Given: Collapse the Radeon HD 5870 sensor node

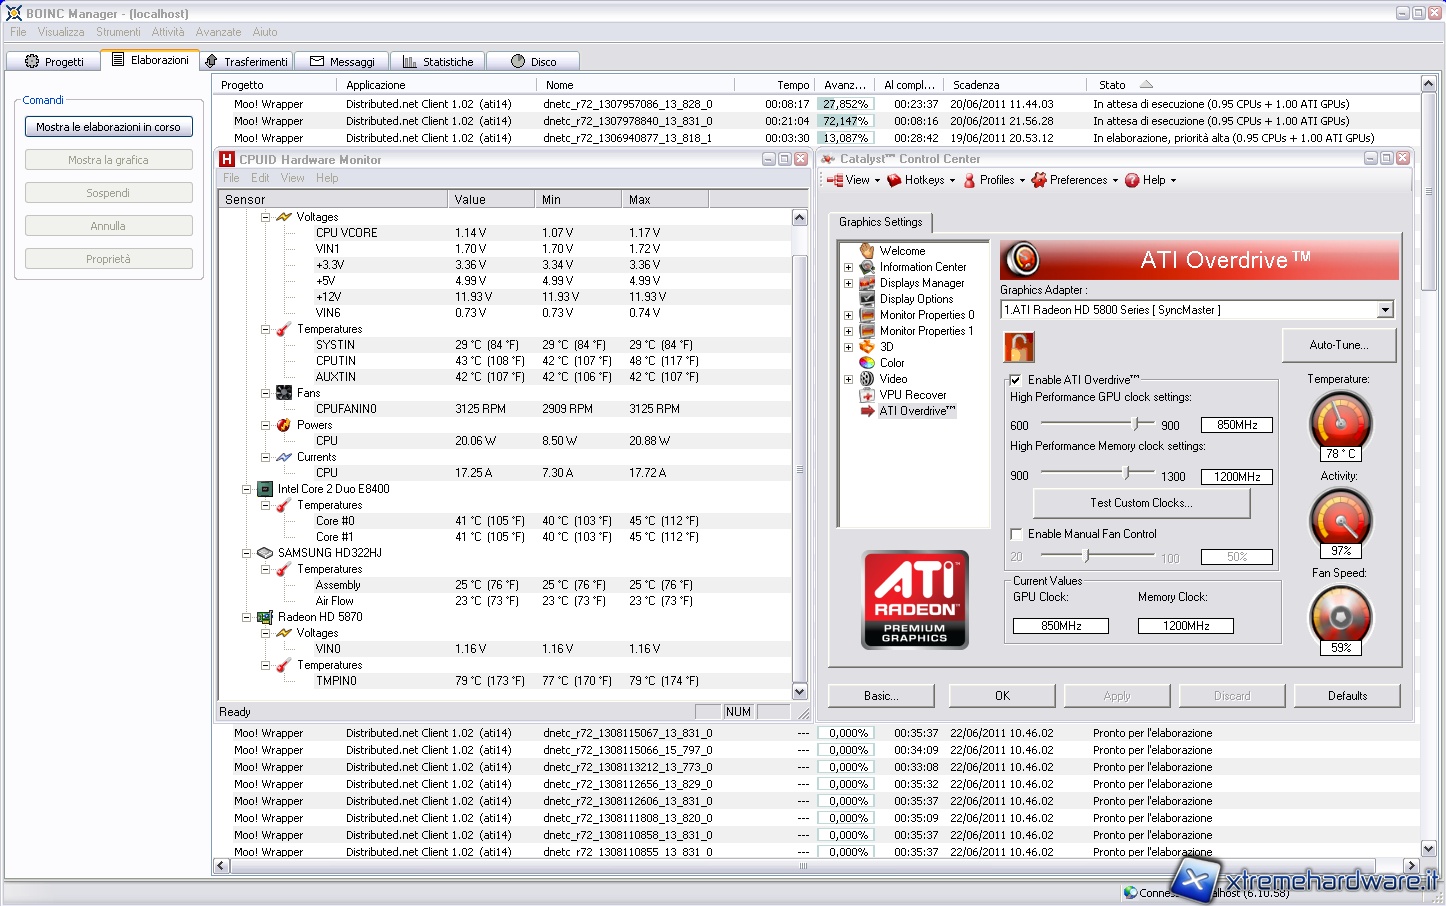Looking at the screenshot, I should [246, 617].
